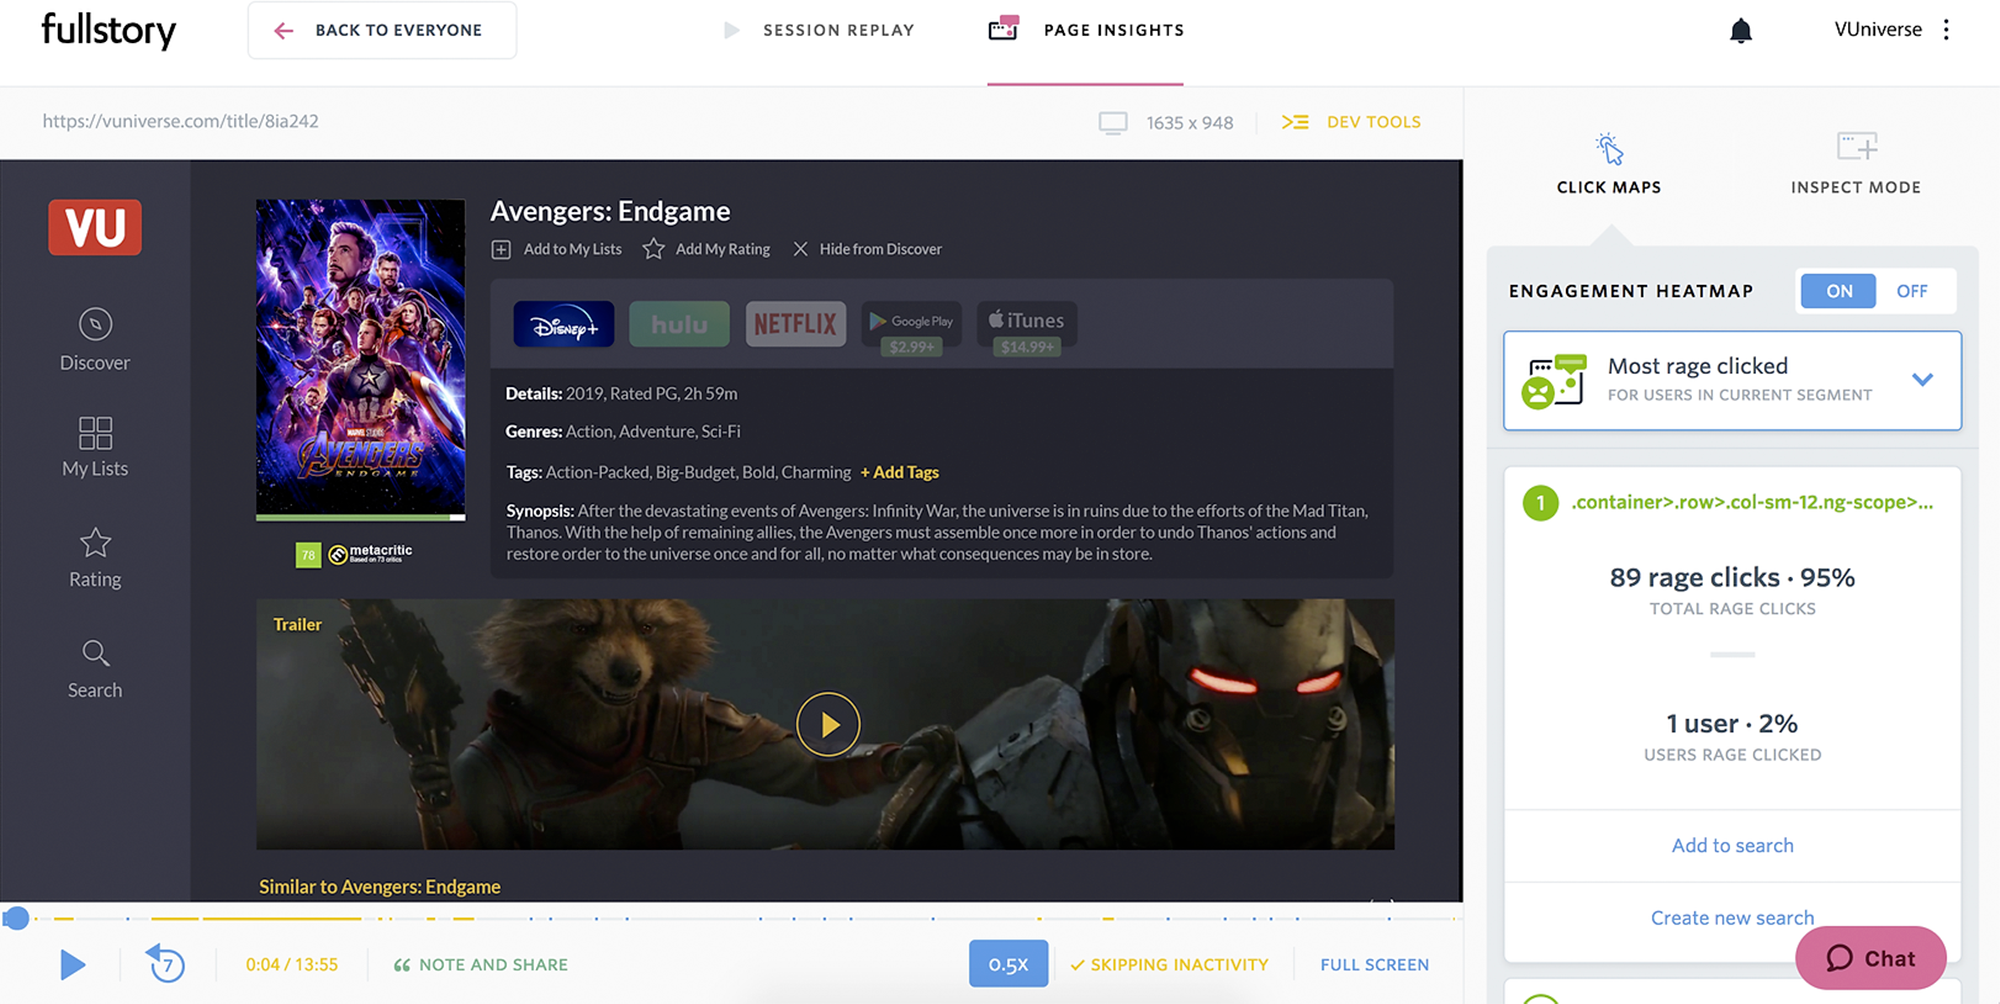The width and height of the screenshot is (2000, 1004).
Task: Enter Full Screen mode
Action: [x=1374, y=965]
